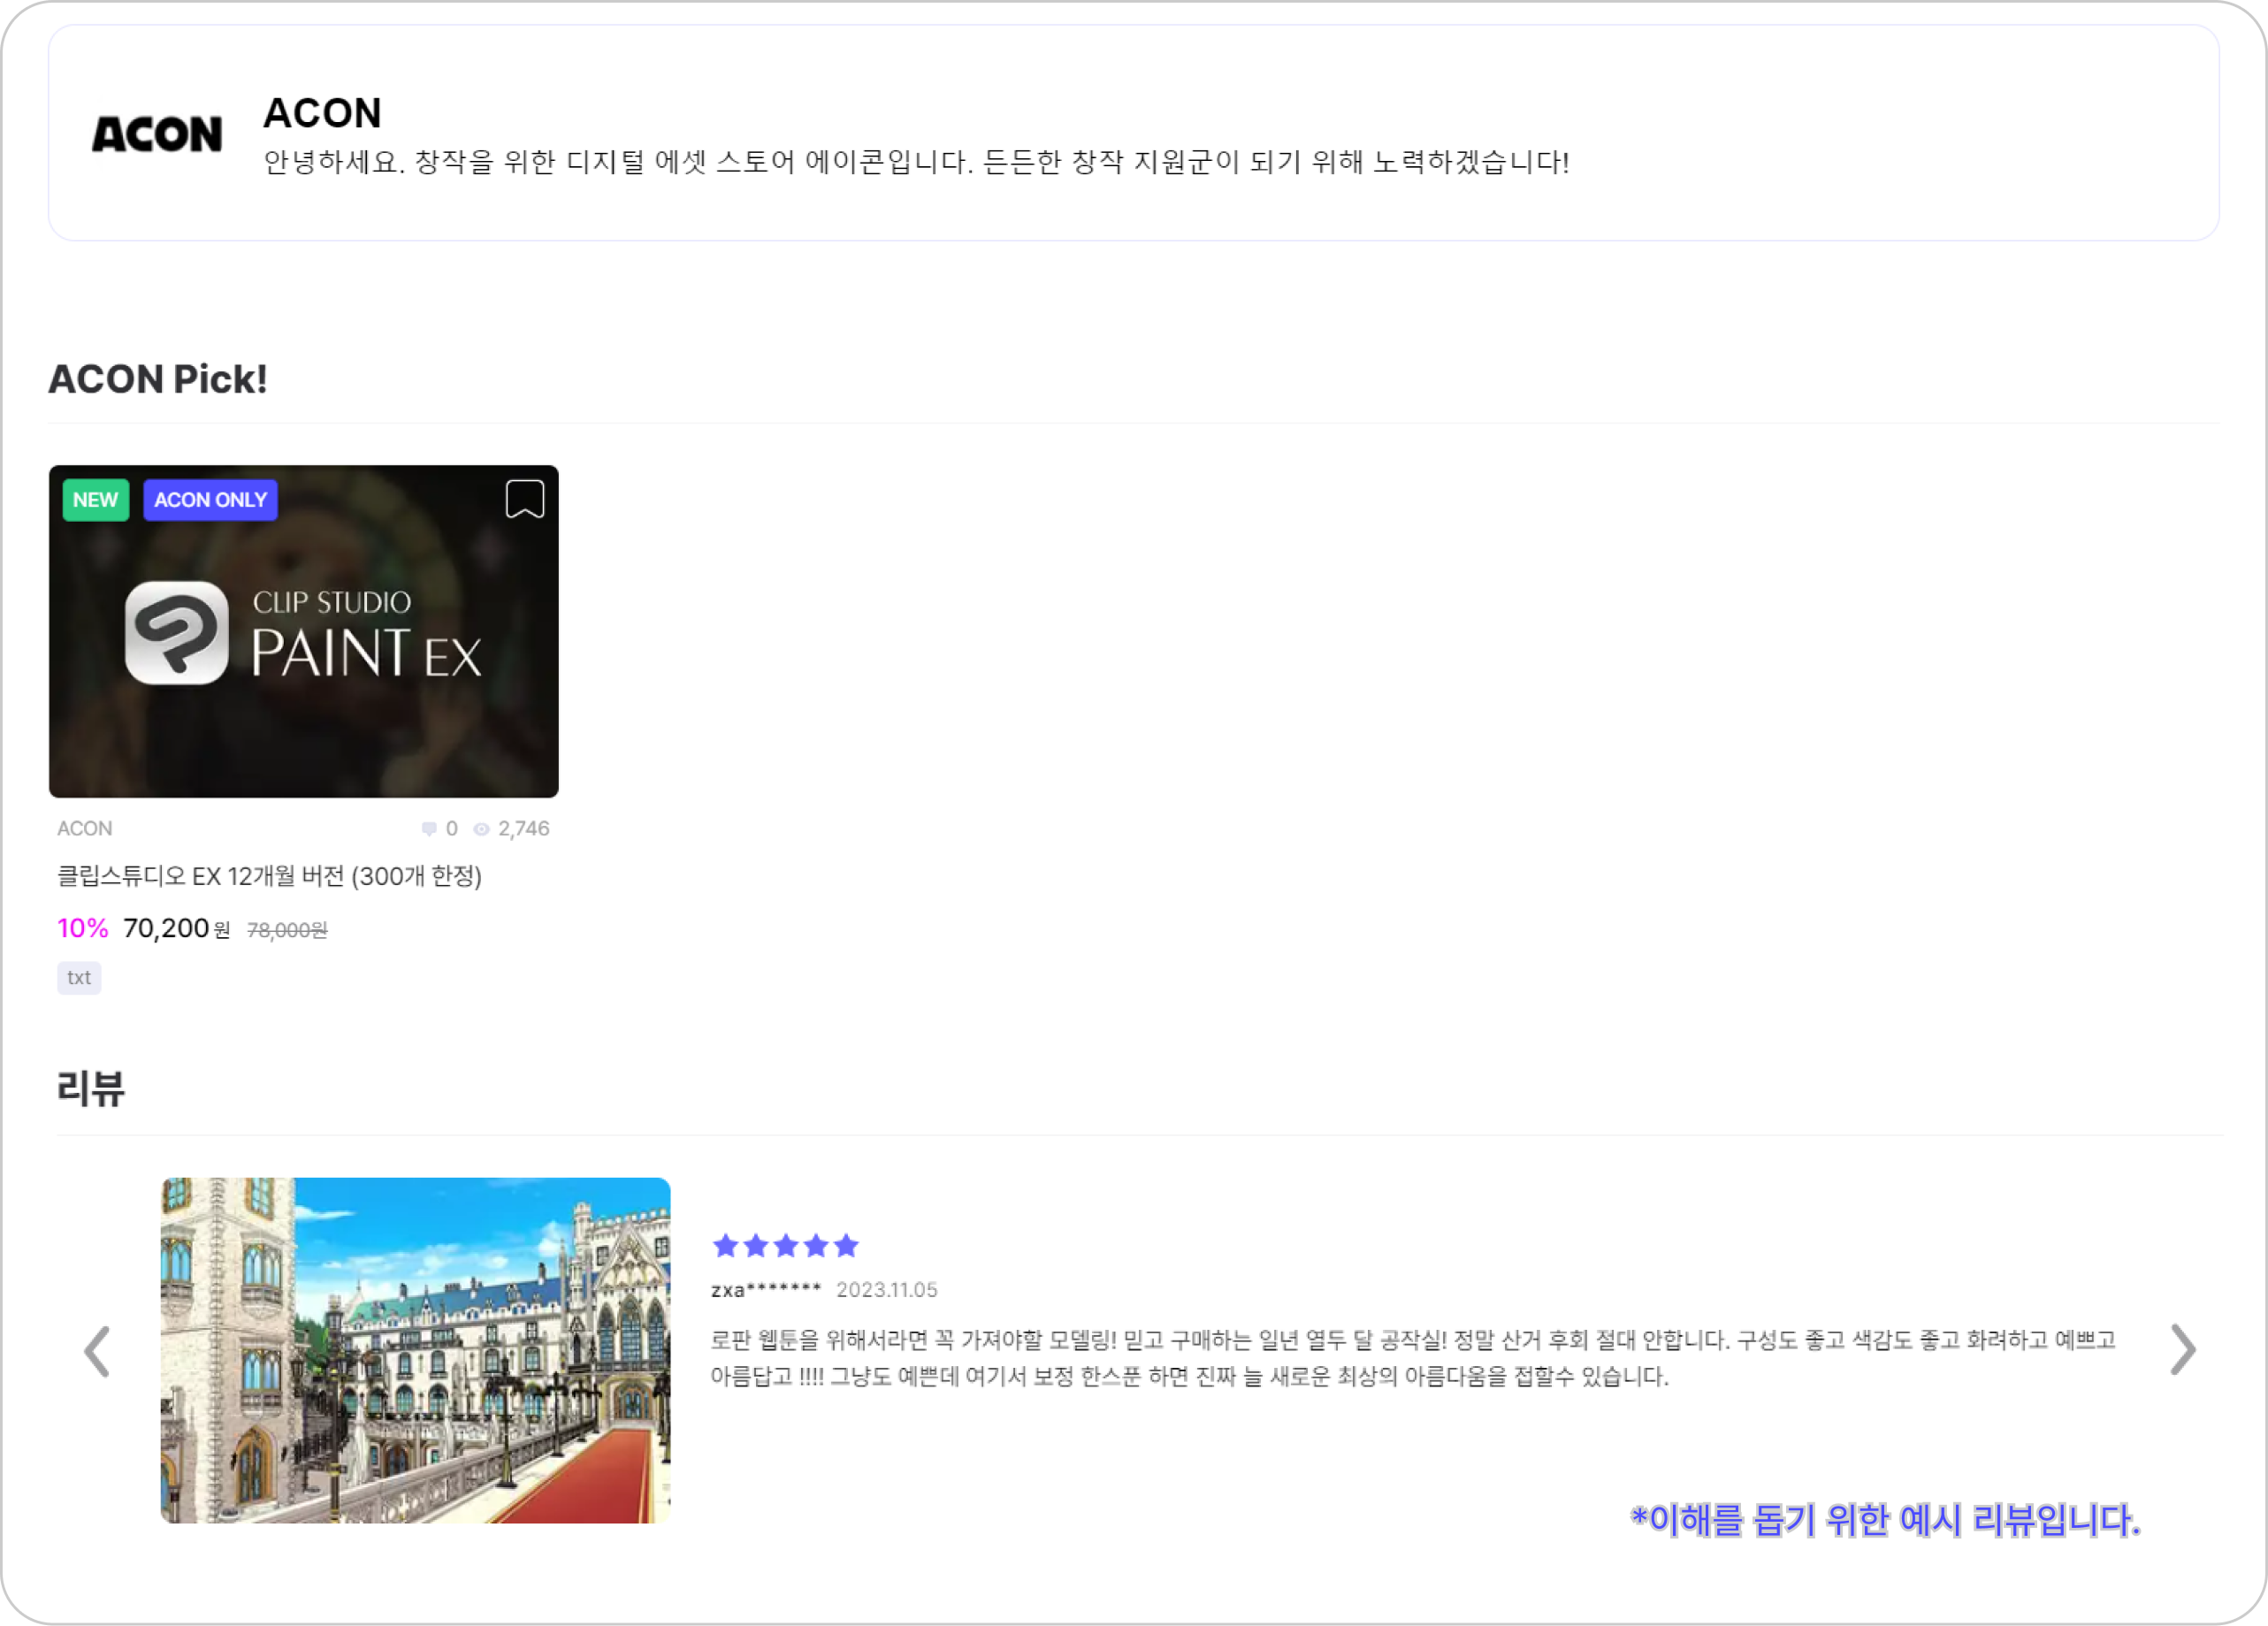
Task: Click the txt file type tag
Action: coord(79,978)
